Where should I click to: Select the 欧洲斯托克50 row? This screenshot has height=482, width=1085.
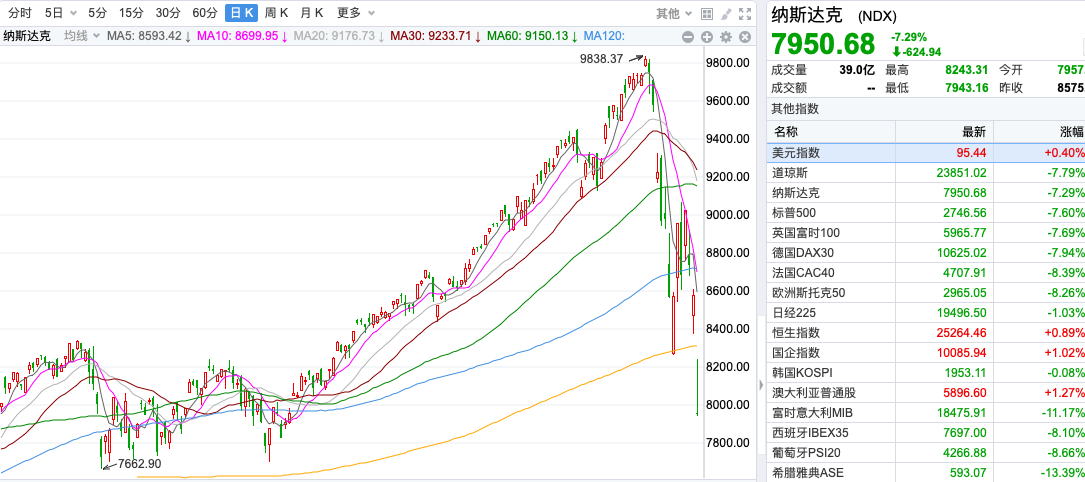point(927,293)
